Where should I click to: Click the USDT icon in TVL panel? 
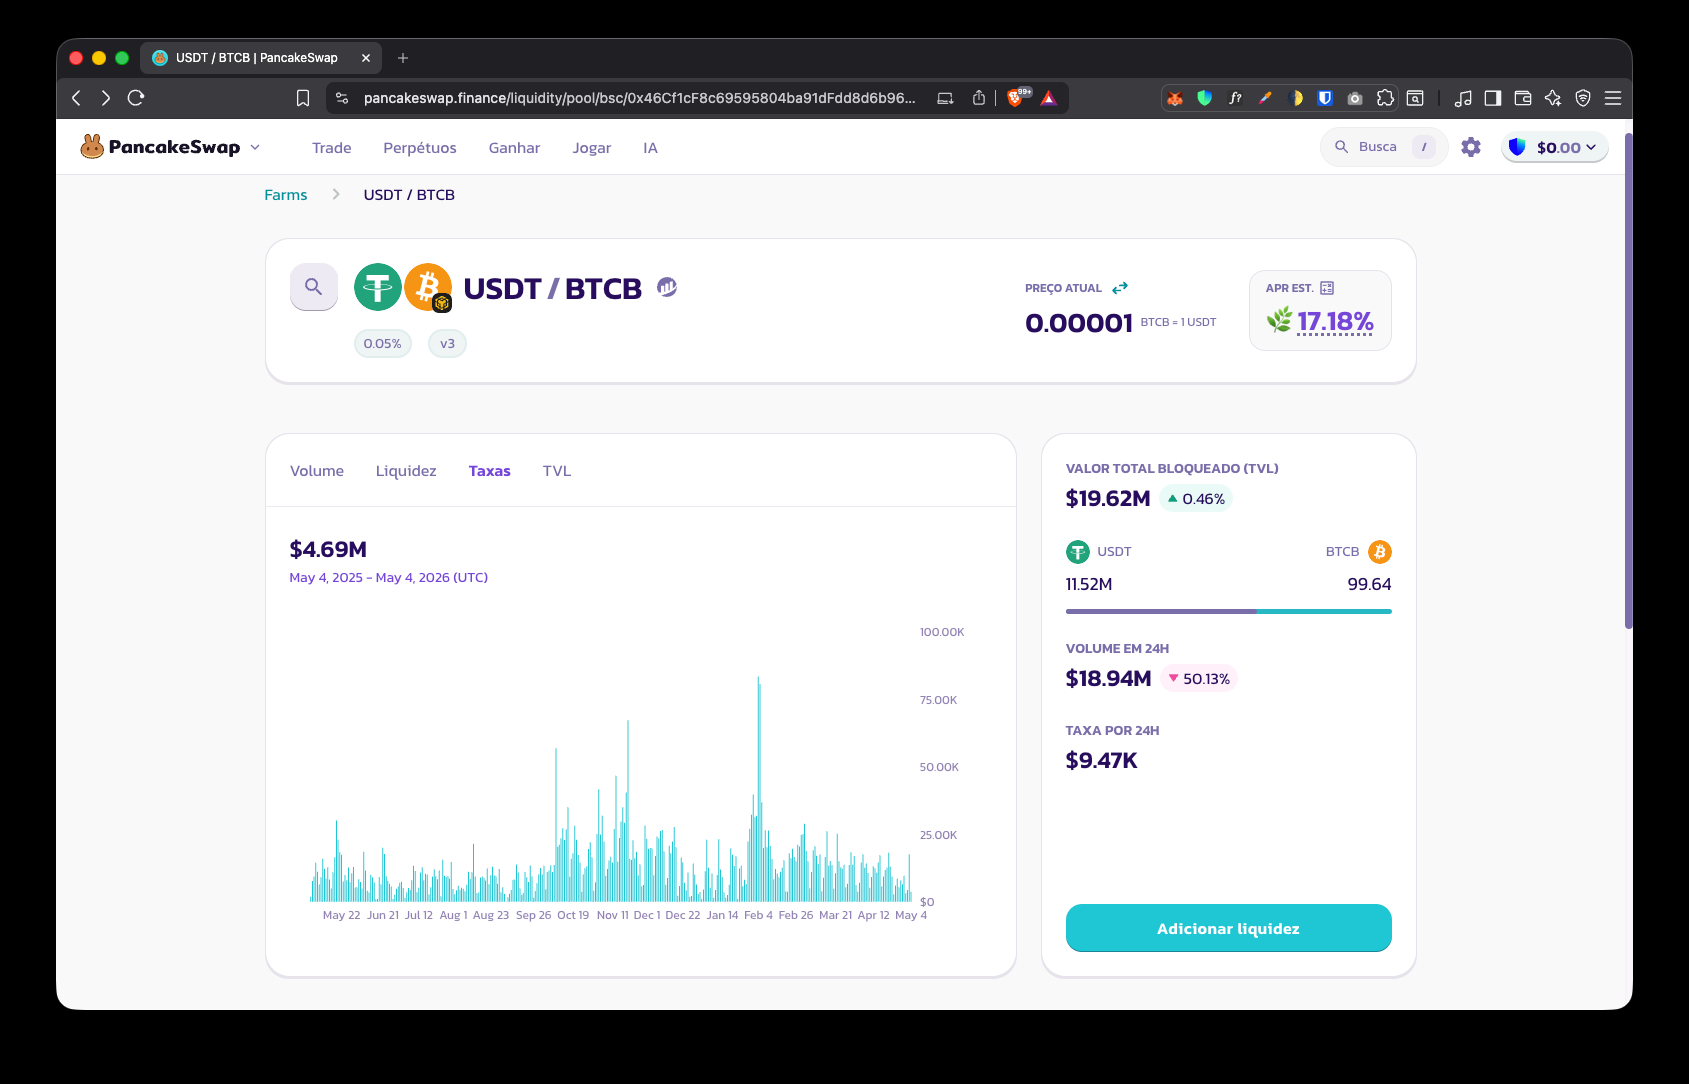point(1078,552)
